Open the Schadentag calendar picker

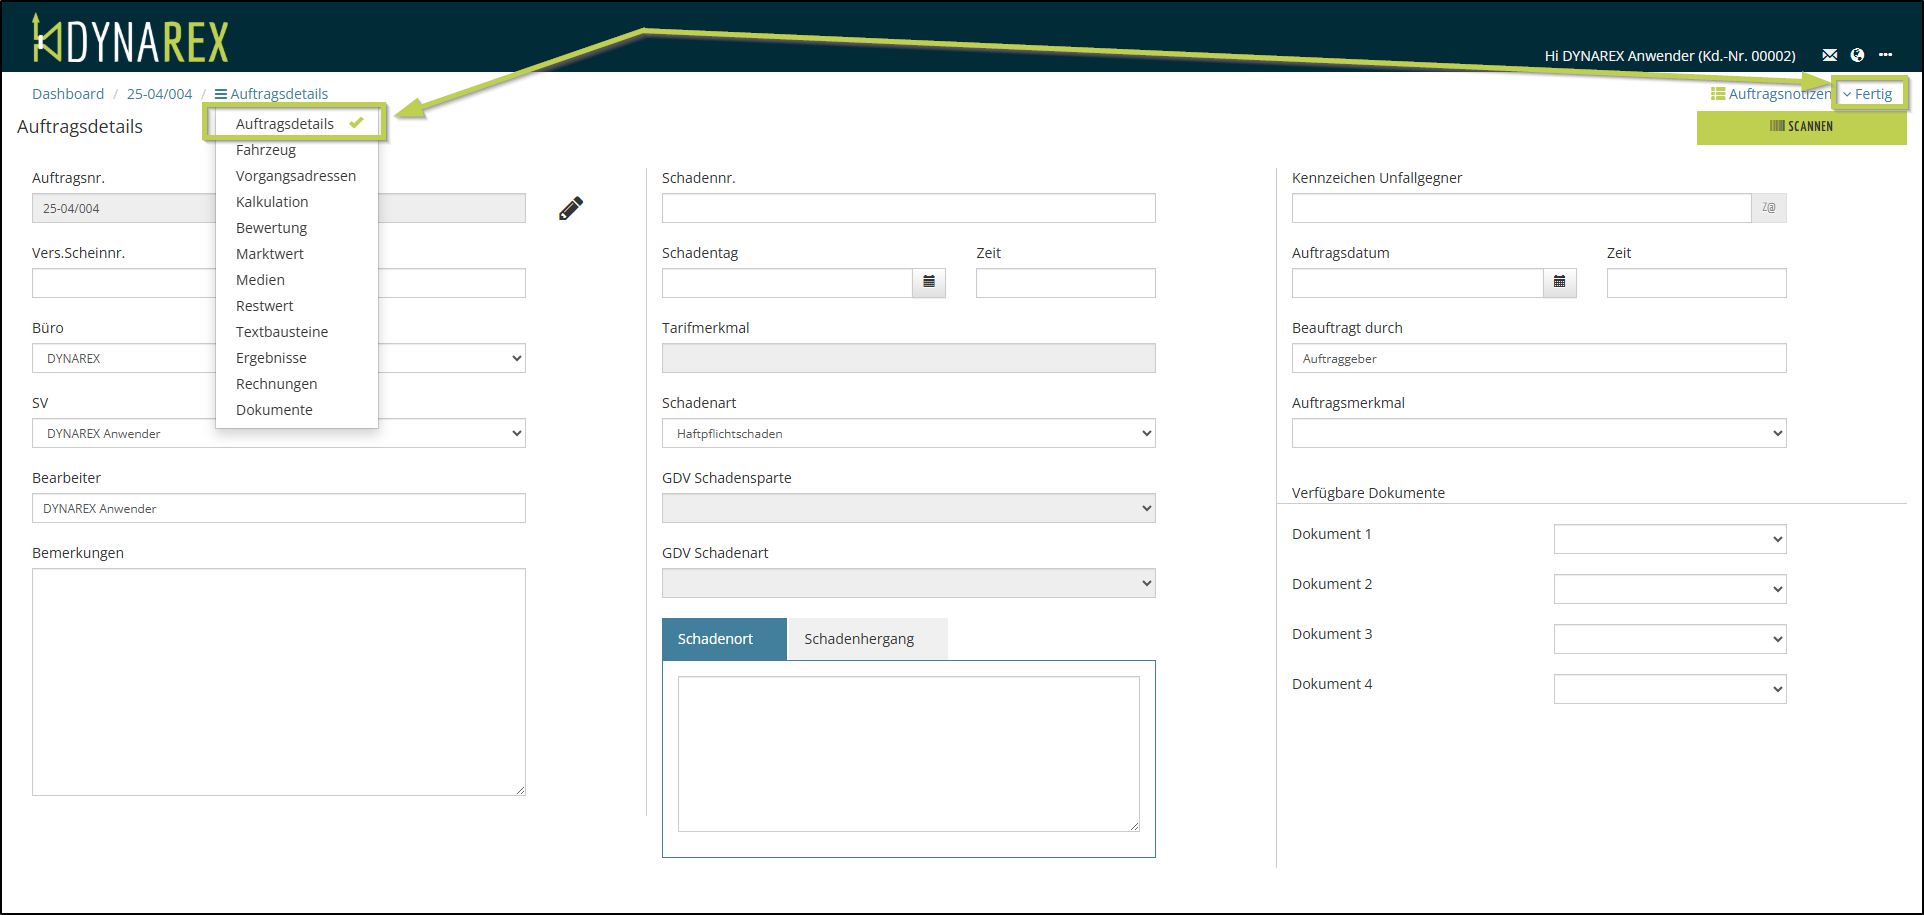point(928,283)
